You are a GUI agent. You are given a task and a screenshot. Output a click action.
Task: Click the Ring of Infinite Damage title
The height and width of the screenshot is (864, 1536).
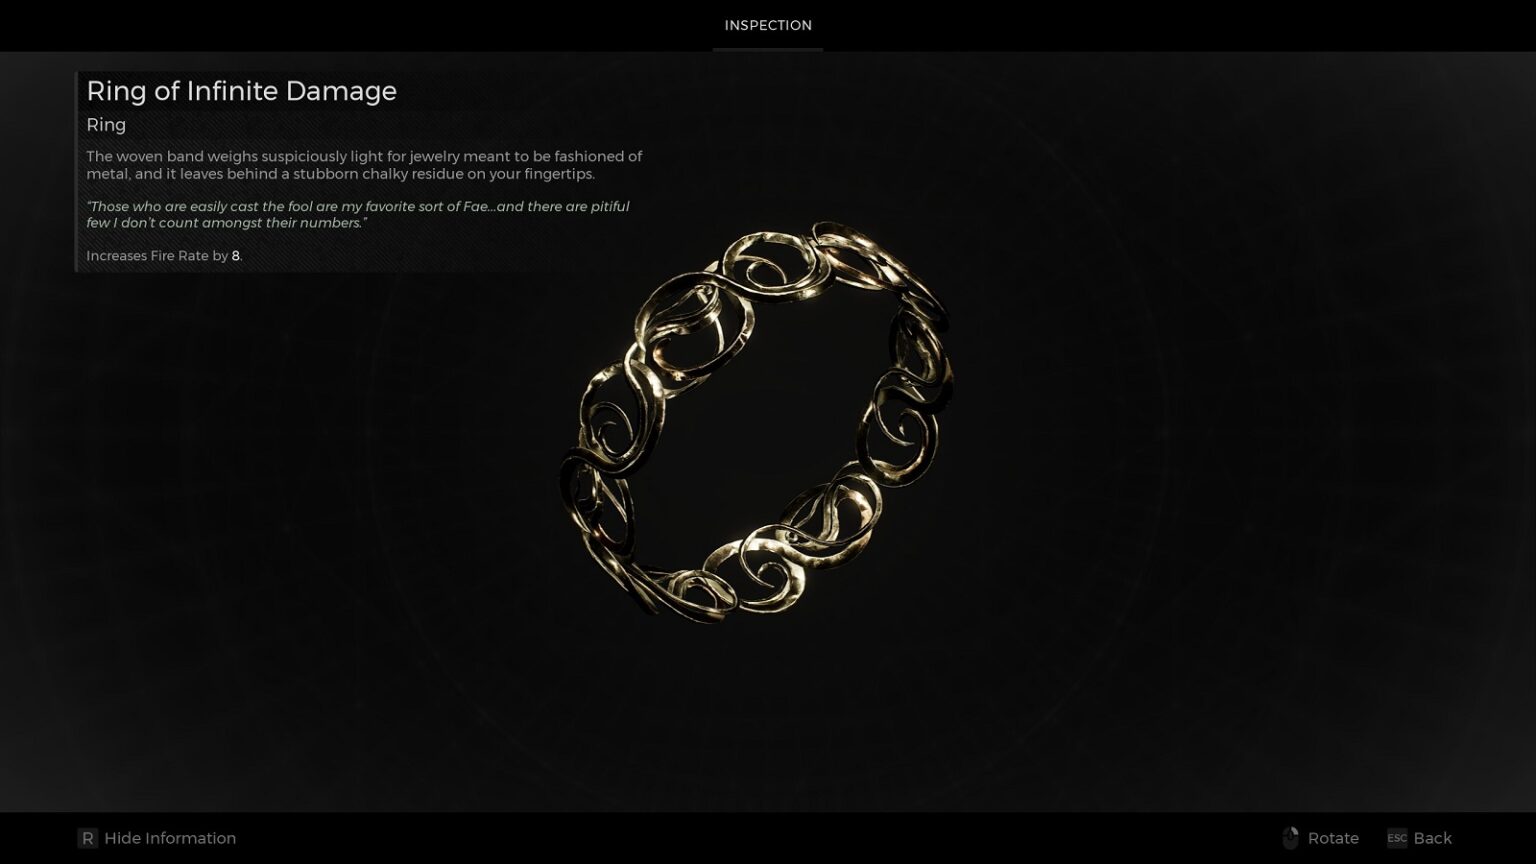point(241,91)
